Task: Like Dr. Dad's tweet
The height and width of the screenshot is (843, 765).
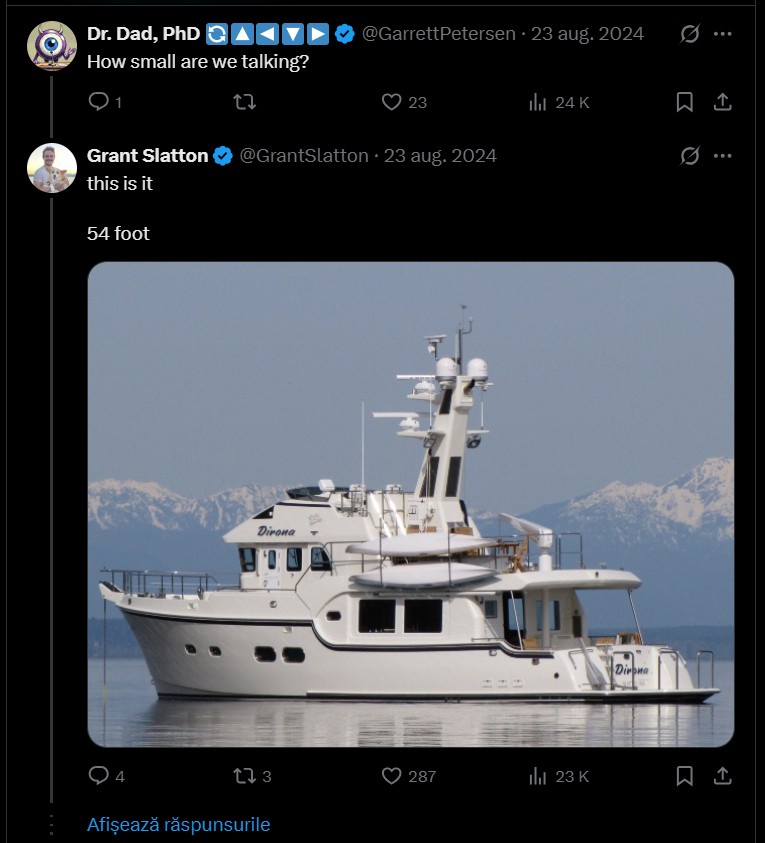Action: pos(392,102)
